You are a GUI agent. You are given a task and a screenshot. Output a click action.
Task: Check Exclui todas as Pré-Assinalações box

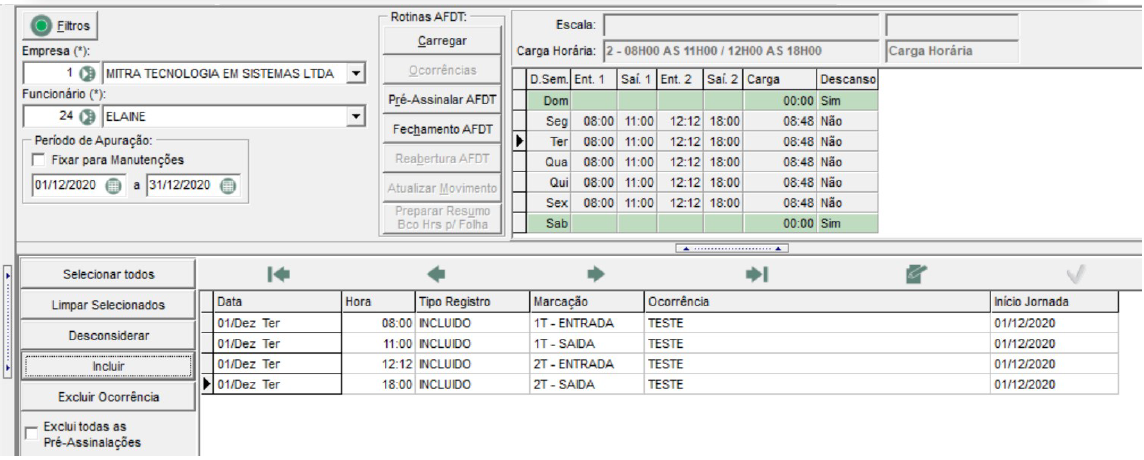(x=31, y=434)
